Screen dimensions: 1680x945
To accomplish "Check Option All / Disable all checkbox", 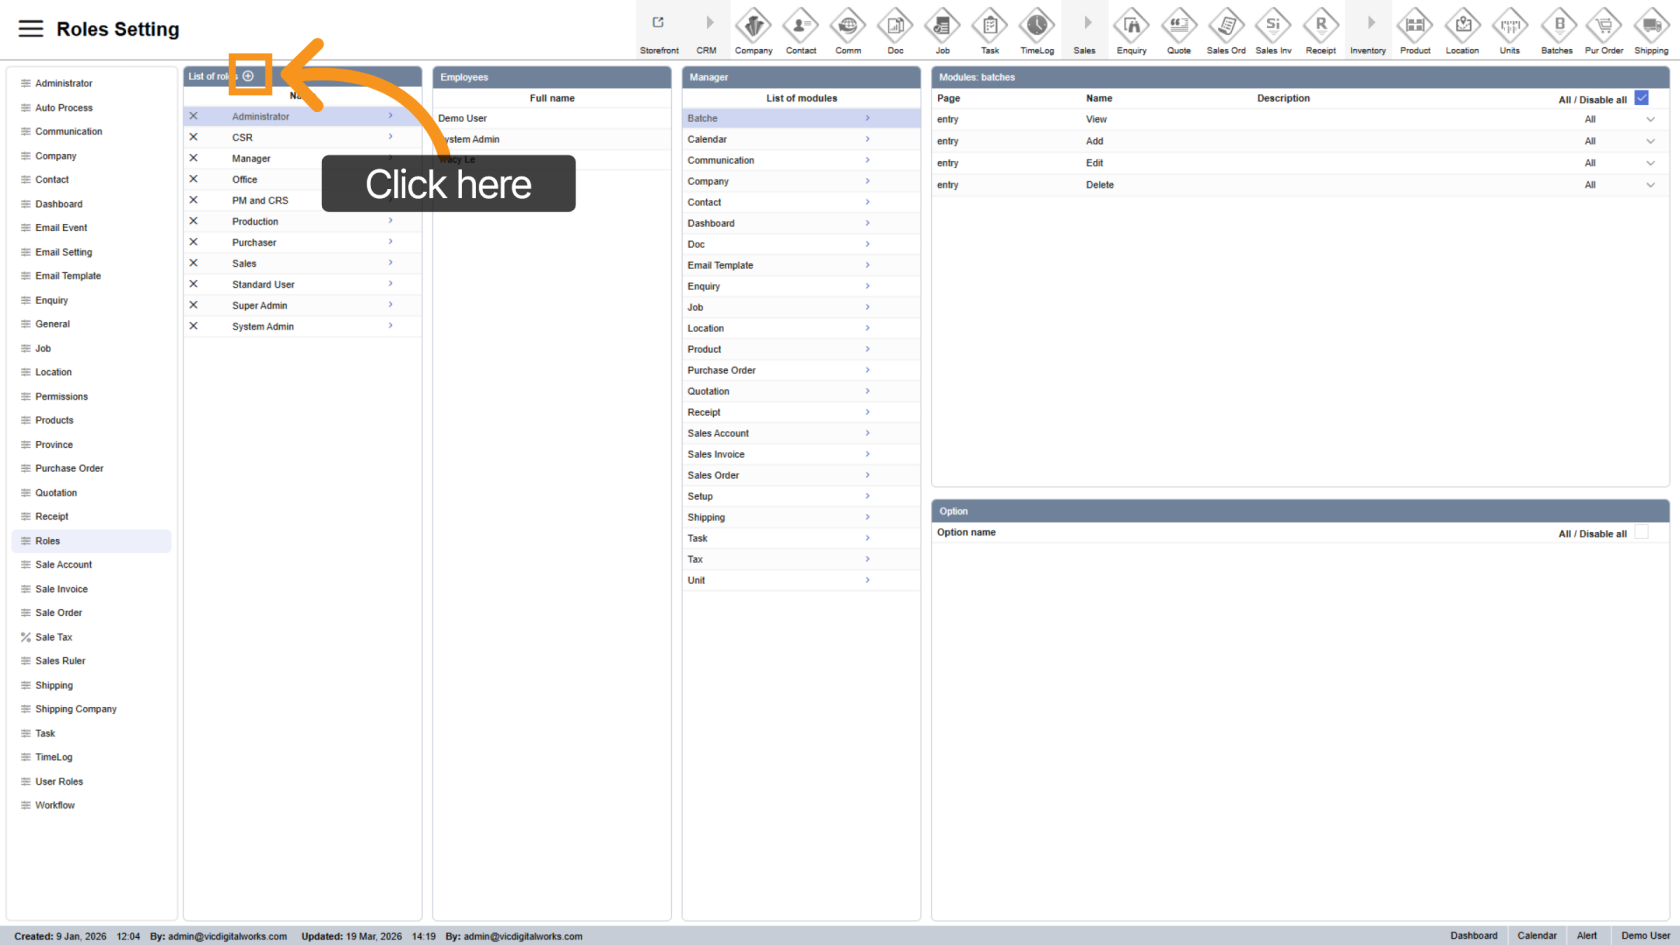I will pos(1641,533).
